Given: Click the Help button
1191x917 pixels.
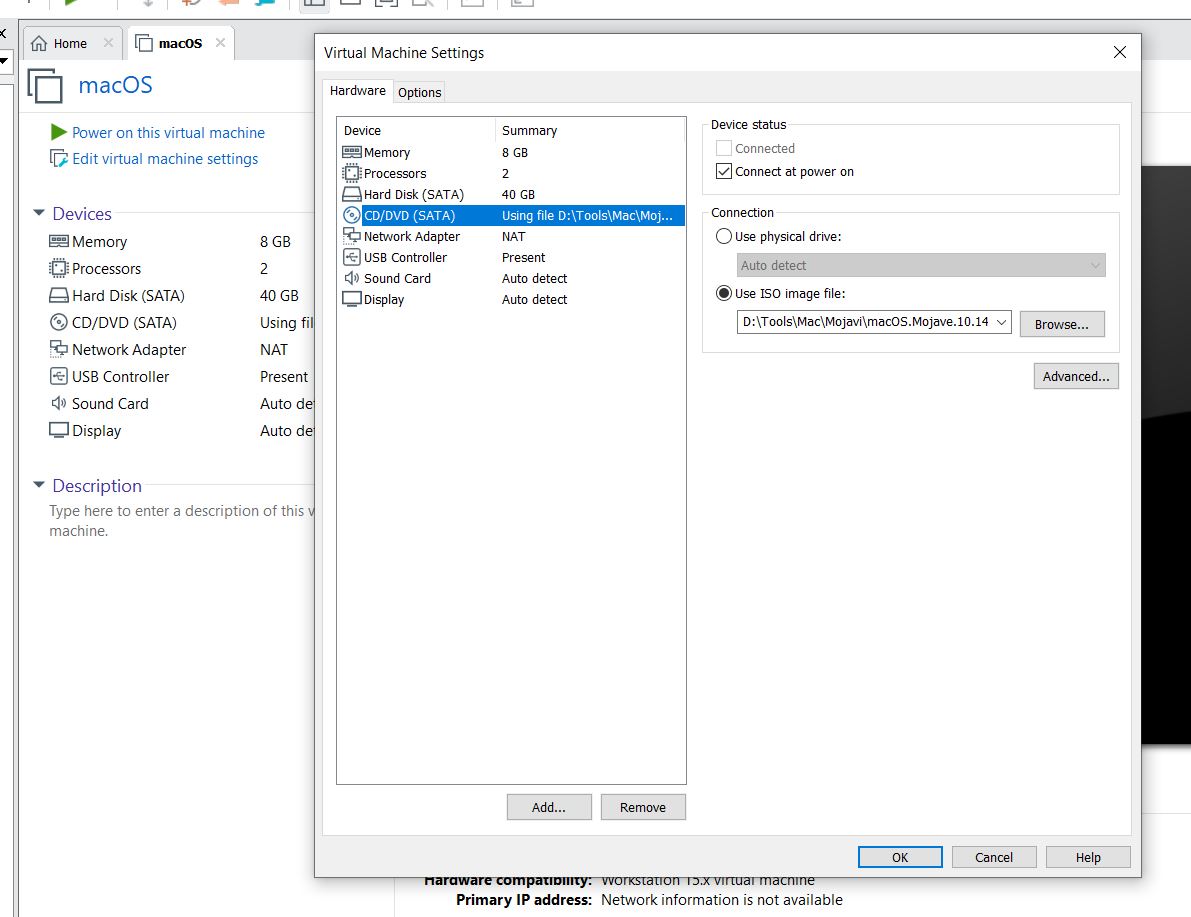Looking at the screenshot, I should click(x=1088, y=857).
